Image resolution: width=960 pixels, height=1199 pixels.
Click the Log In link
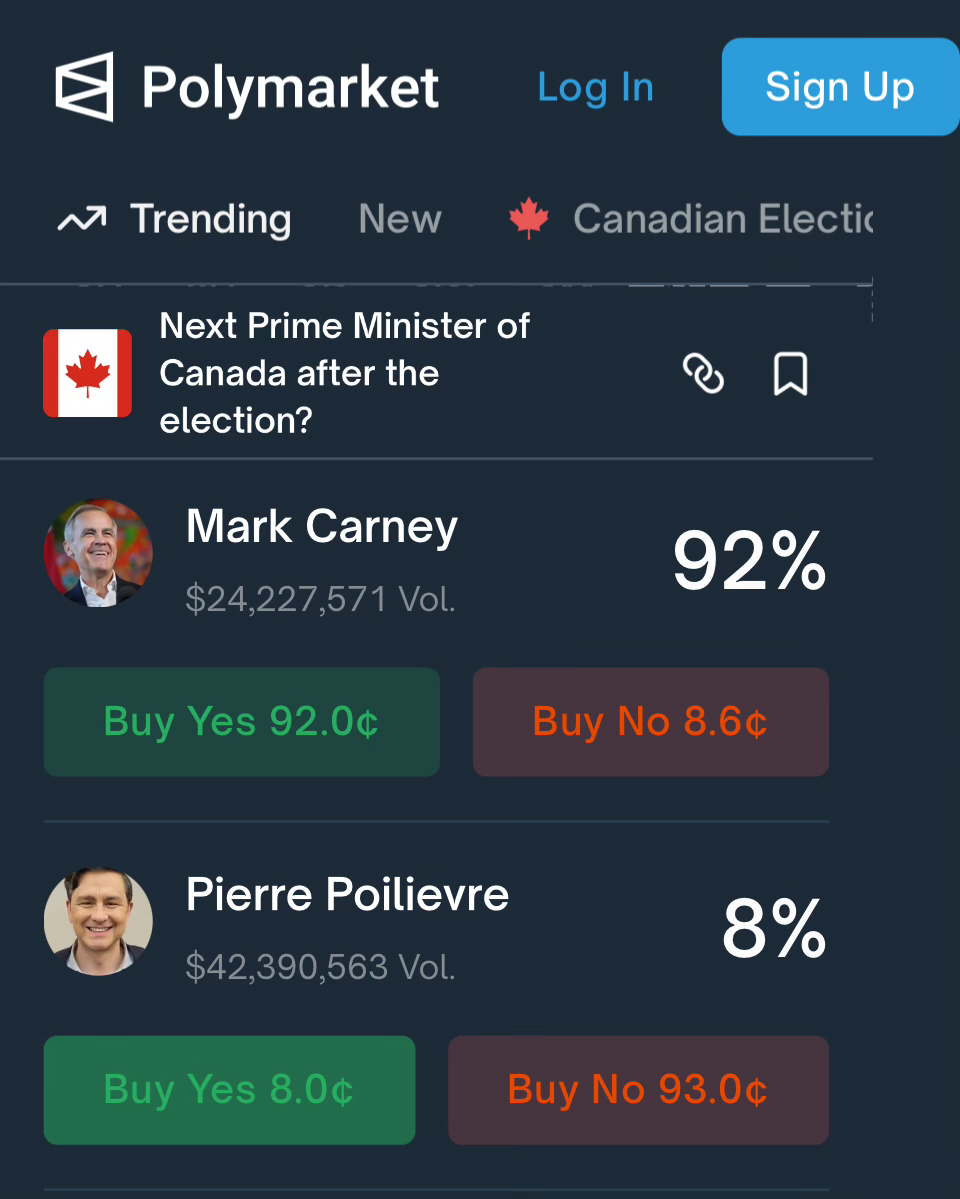pos(595,88)
